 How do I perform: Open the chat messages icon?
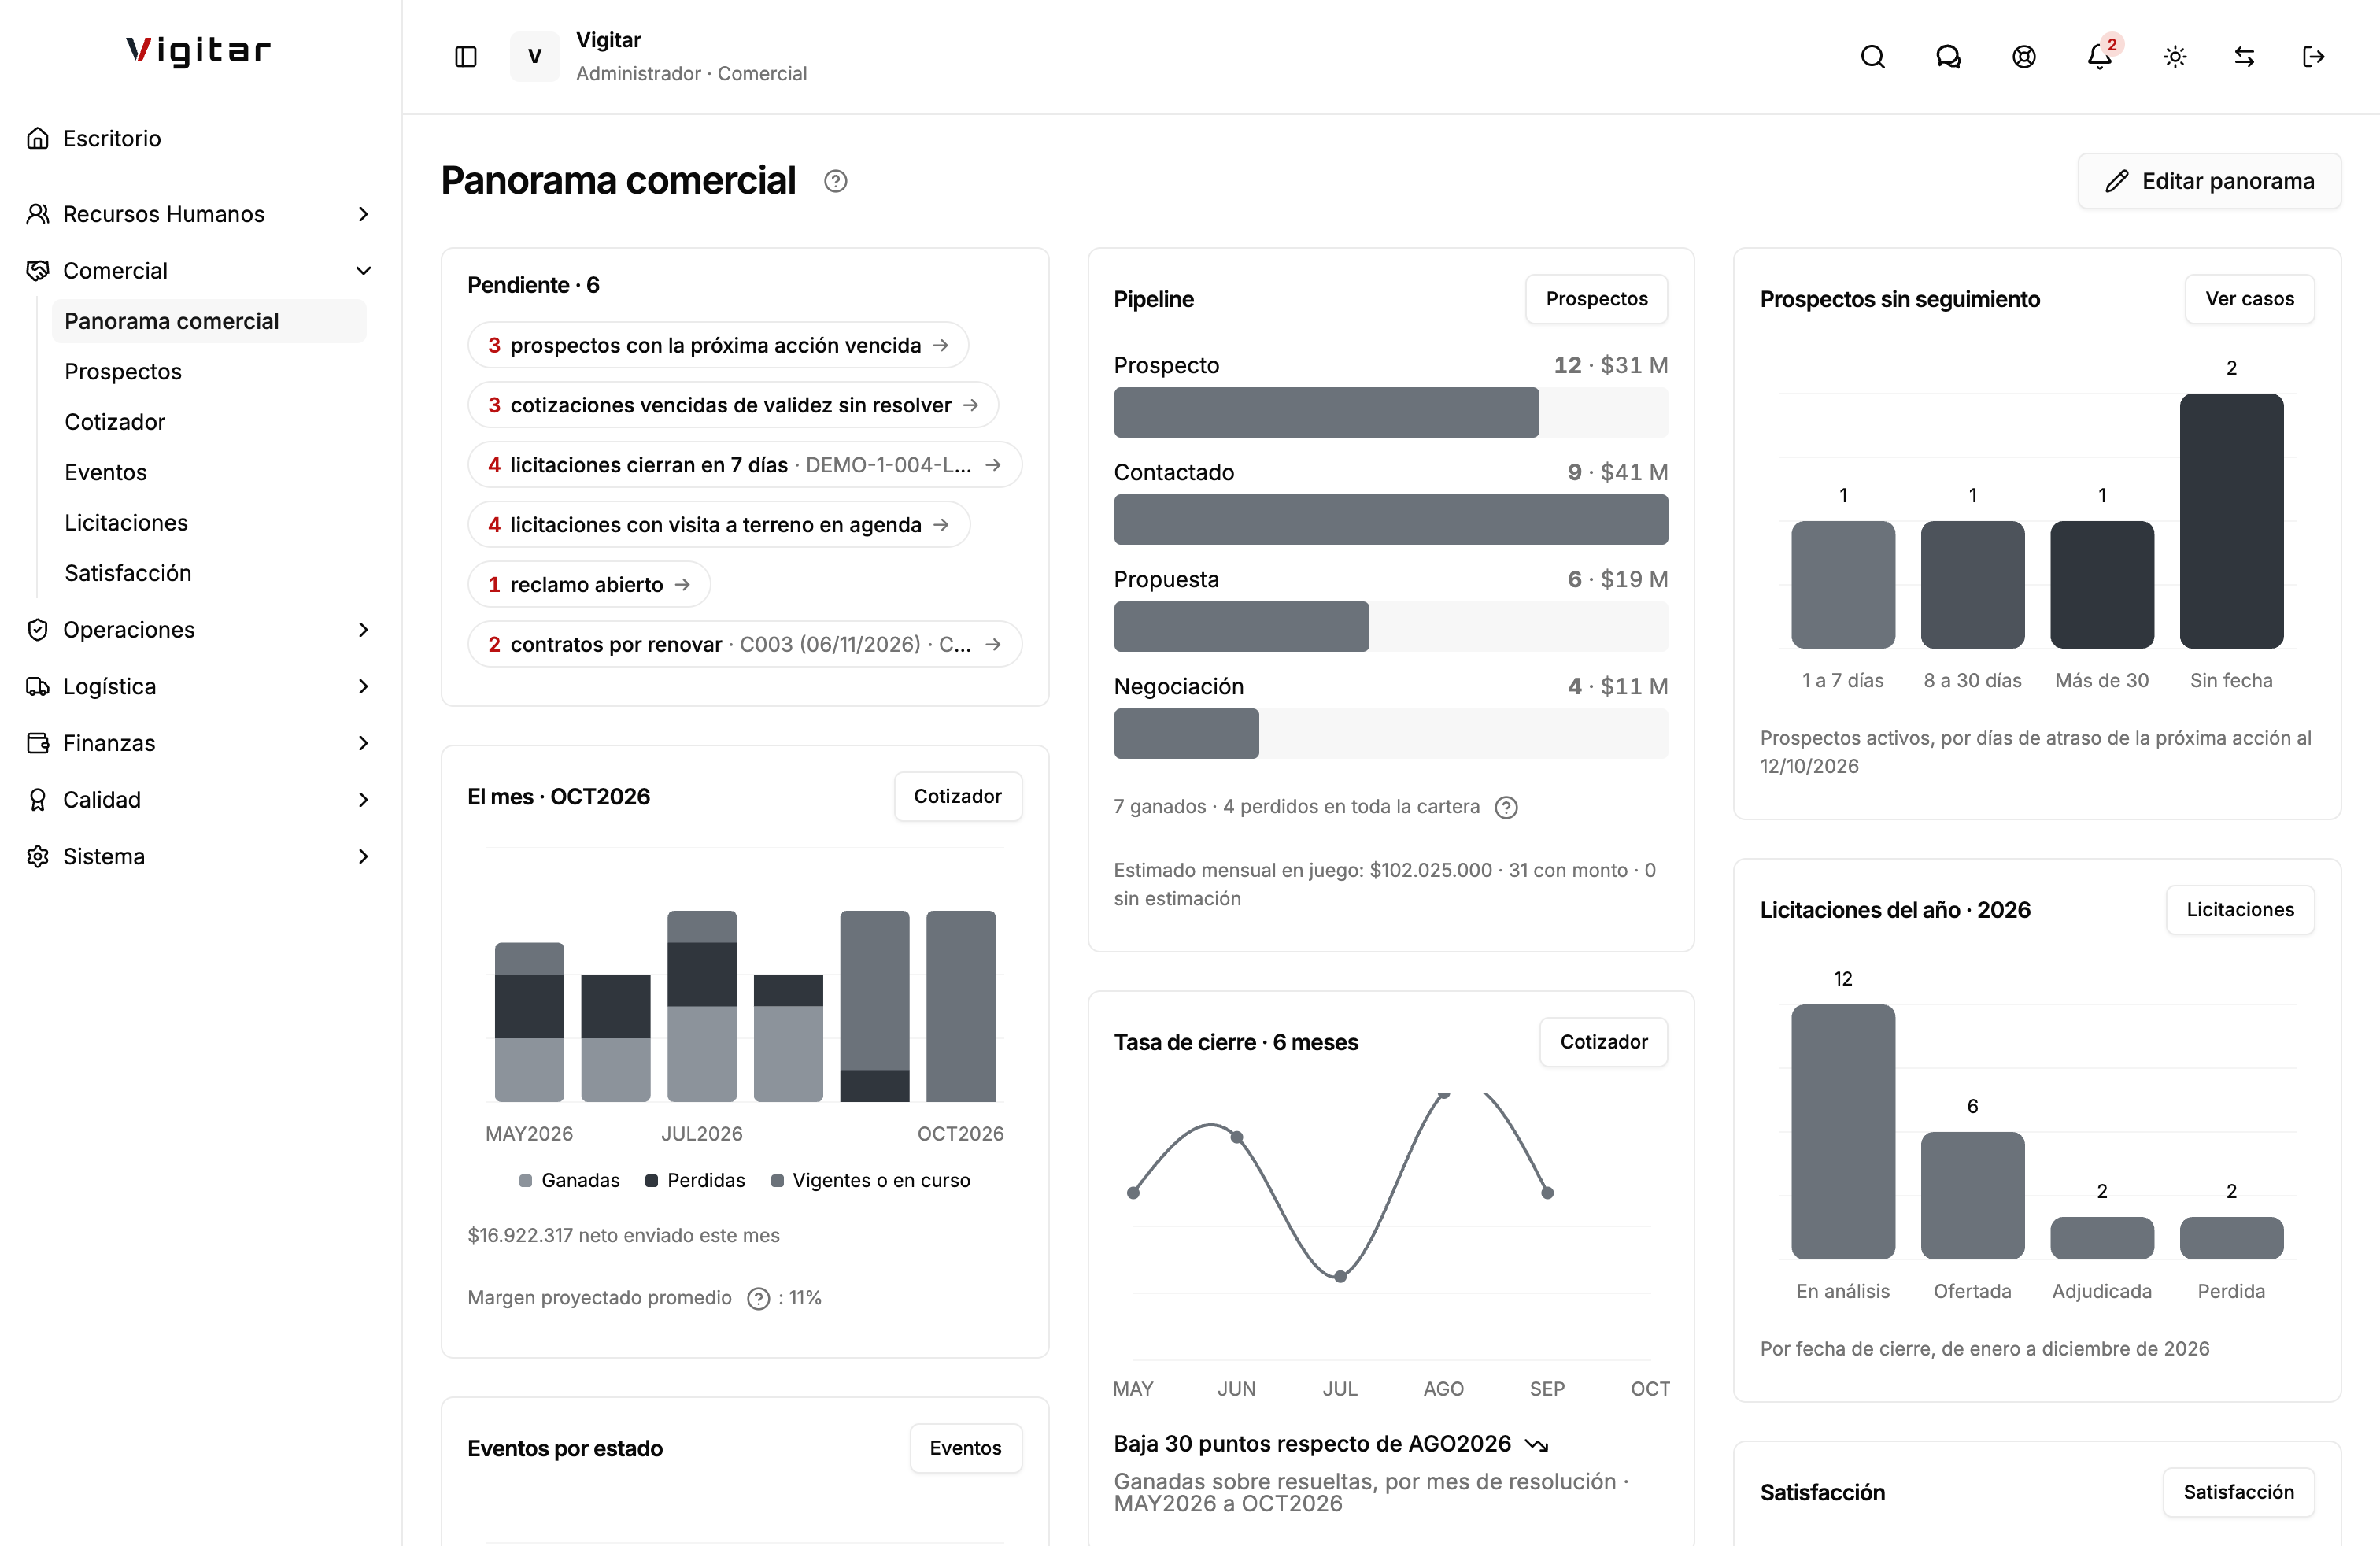tap(1948, 57)
